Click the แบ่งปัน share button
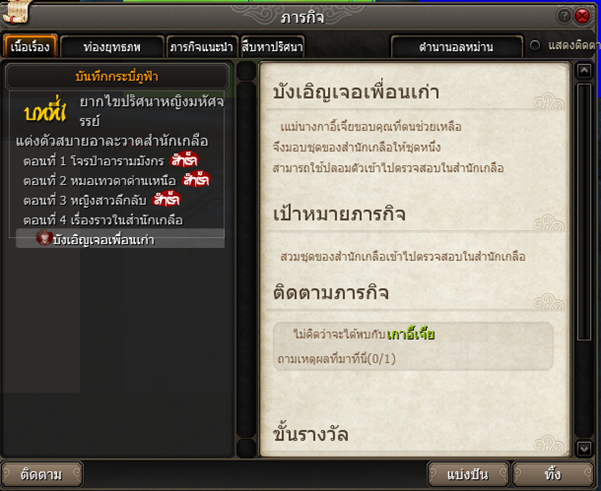 point(468,475)
